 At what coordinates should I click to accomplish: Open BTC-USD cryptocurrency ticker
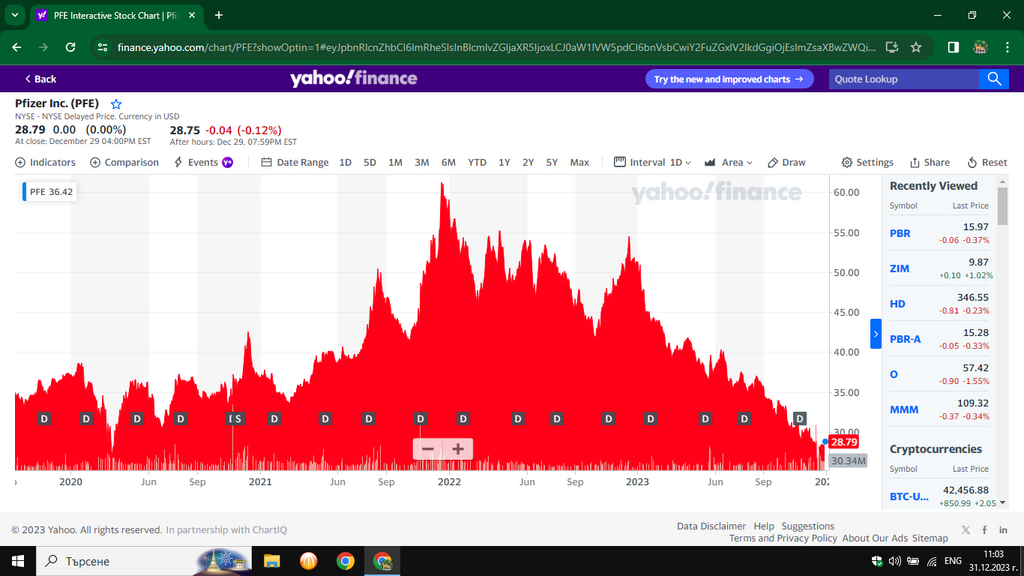point(909,496)
